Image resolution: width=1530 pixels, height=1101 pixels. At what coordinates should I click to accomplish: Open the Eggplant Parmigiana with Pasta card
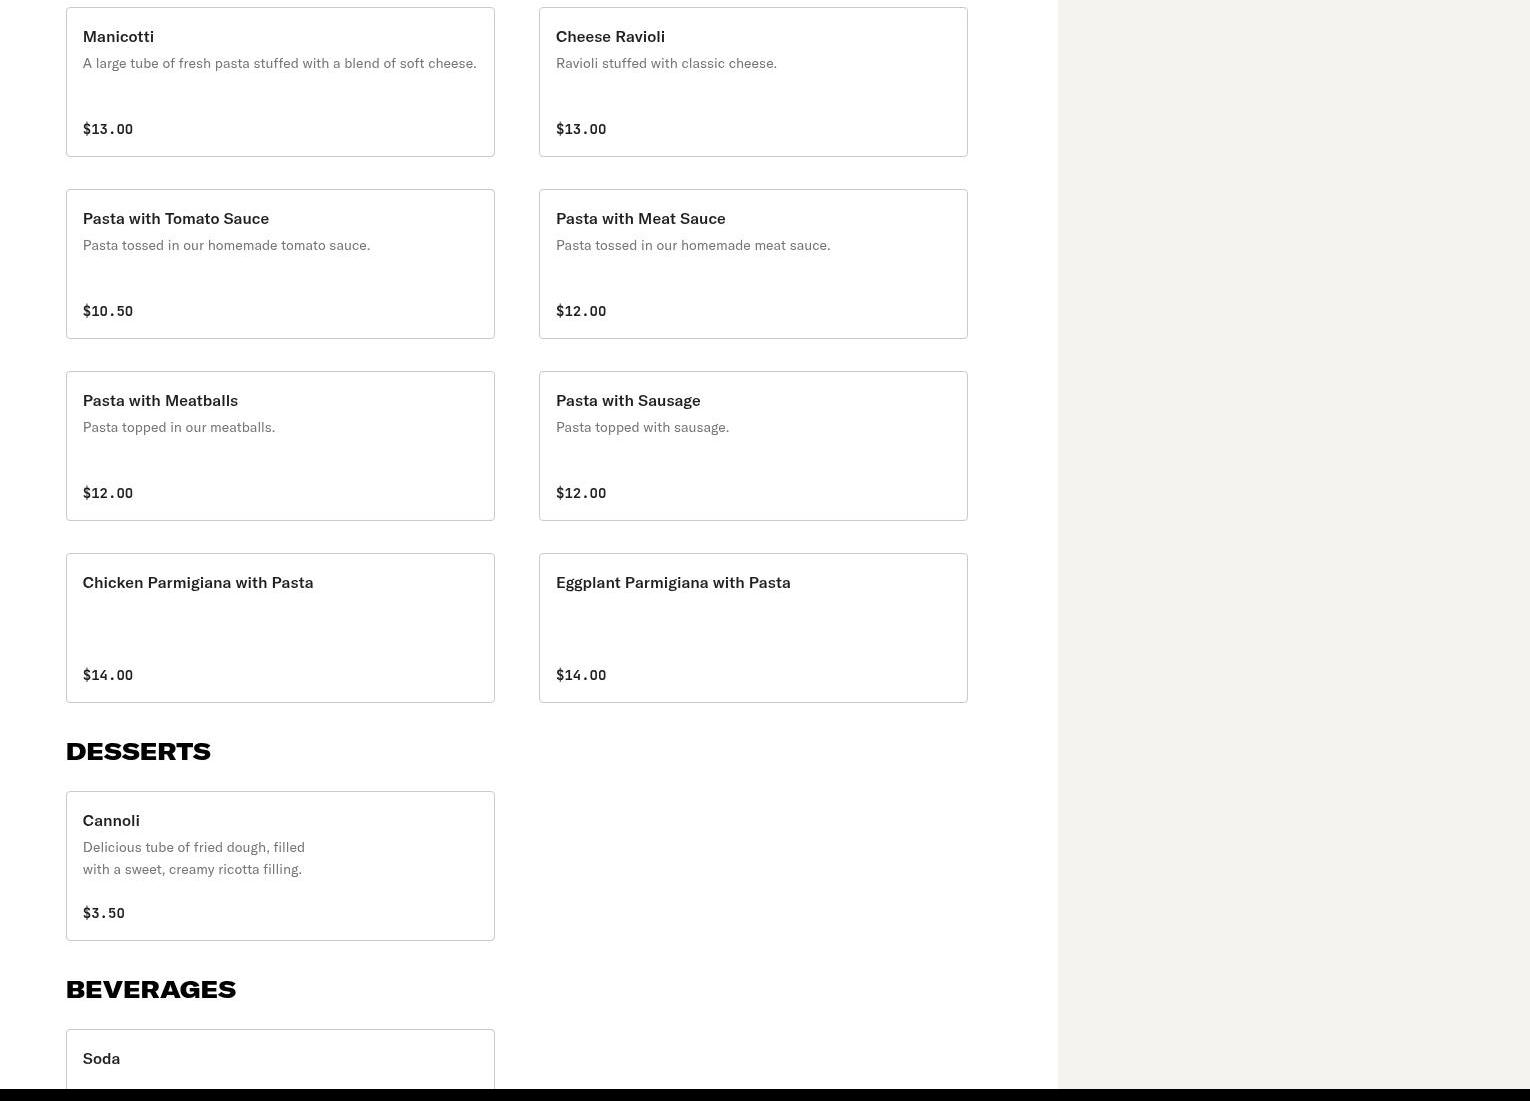click(x=753, y=628)
